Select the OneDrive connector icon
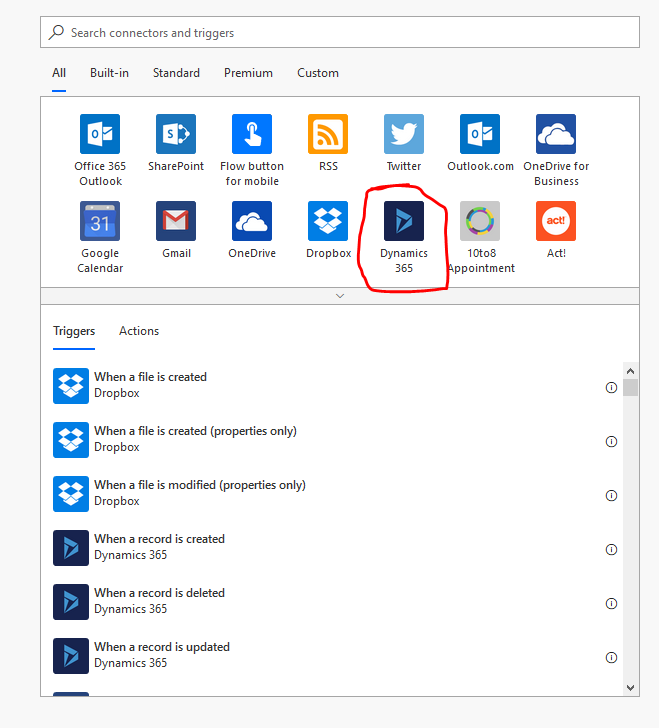The image size is (659, 728). (252, 221)
